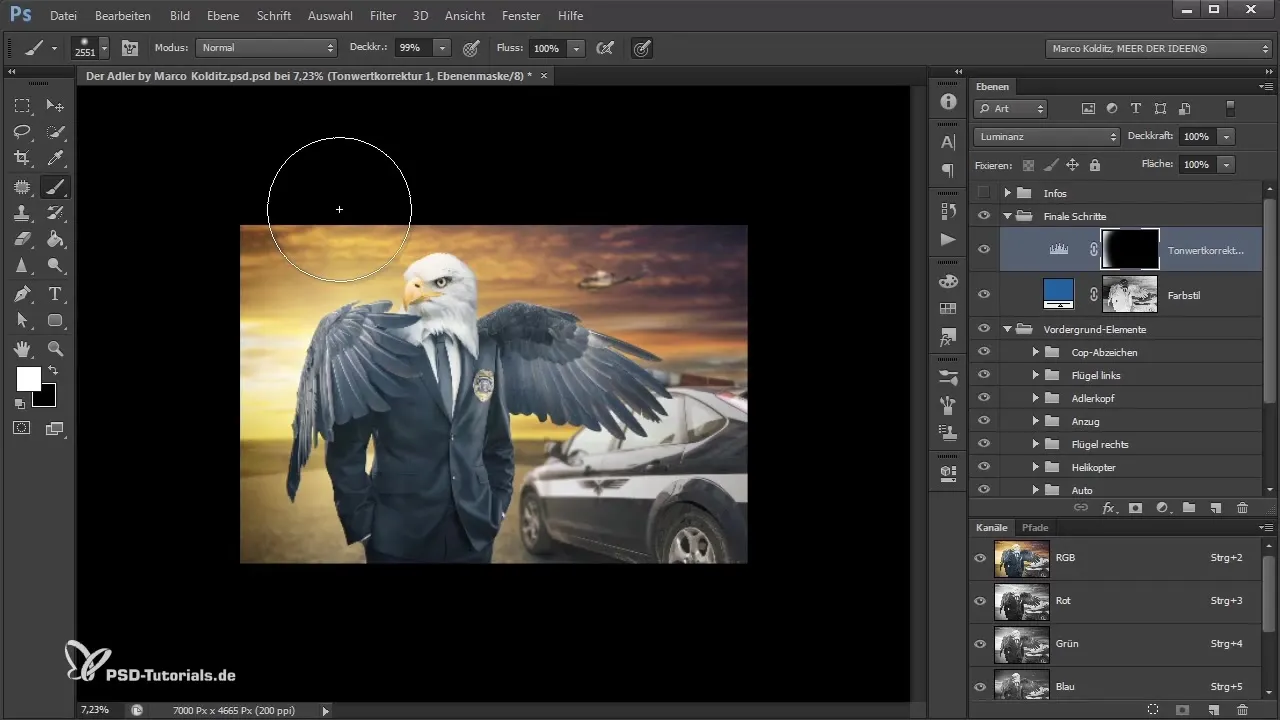Select the Eyedropper tool
The height and width of the screenshot is (720, 1280).
tap(56, 158)
